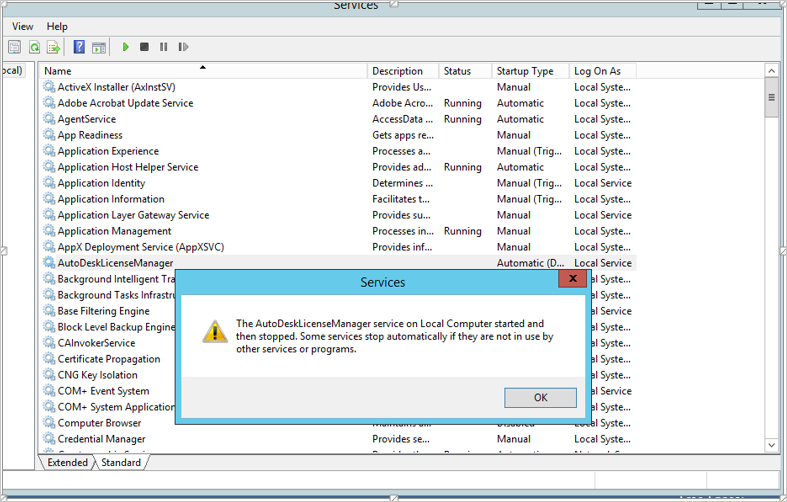
Task: Click 'Facilitates t...' description text
Action: [401, 199]
